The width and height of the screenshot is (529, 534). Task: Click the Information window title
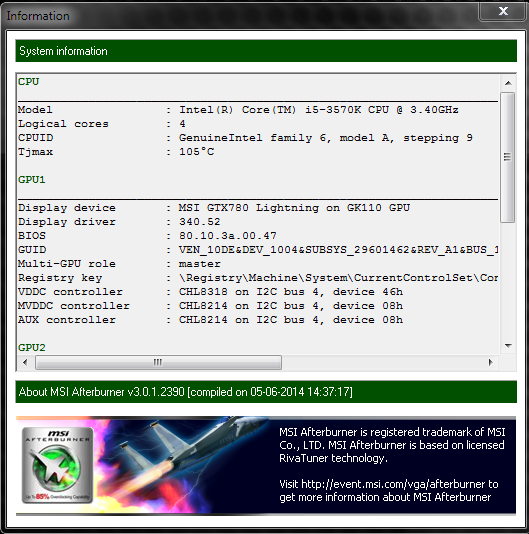[38, 16]
